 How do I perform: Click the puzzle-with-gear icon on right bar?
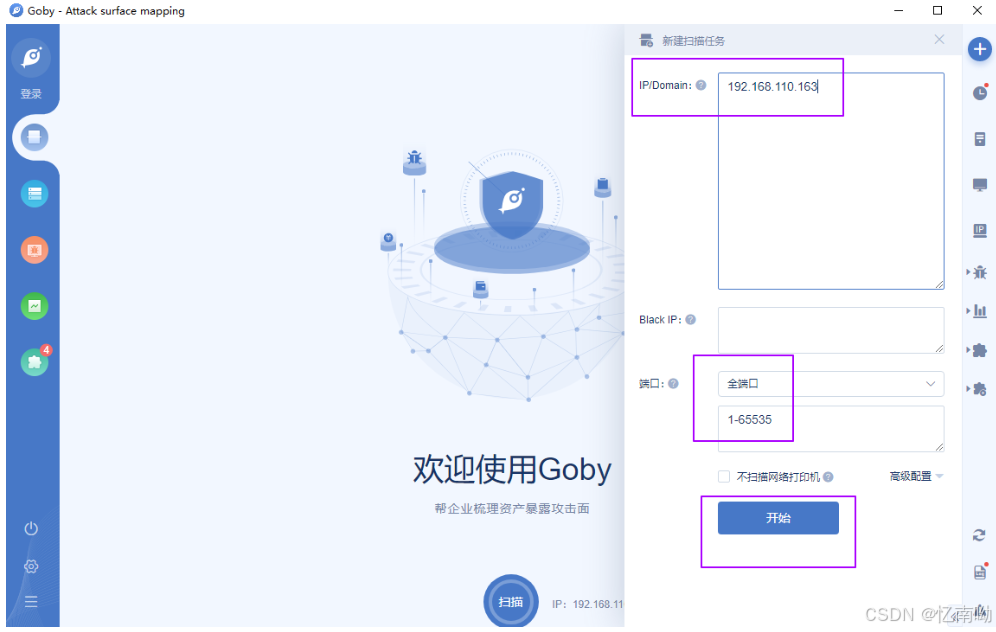pos(980,389)
